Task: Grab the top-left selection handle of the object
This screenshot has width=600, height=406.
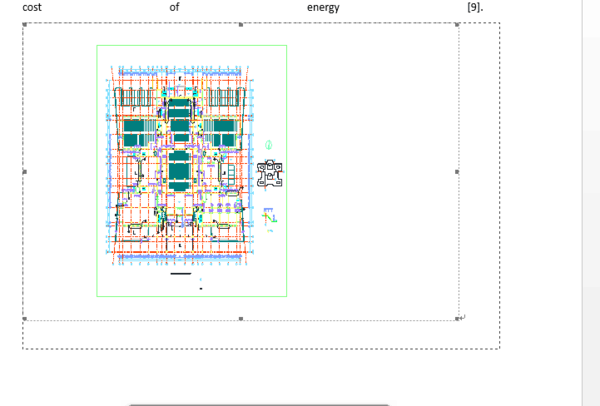Action: [x=24, y=24]
